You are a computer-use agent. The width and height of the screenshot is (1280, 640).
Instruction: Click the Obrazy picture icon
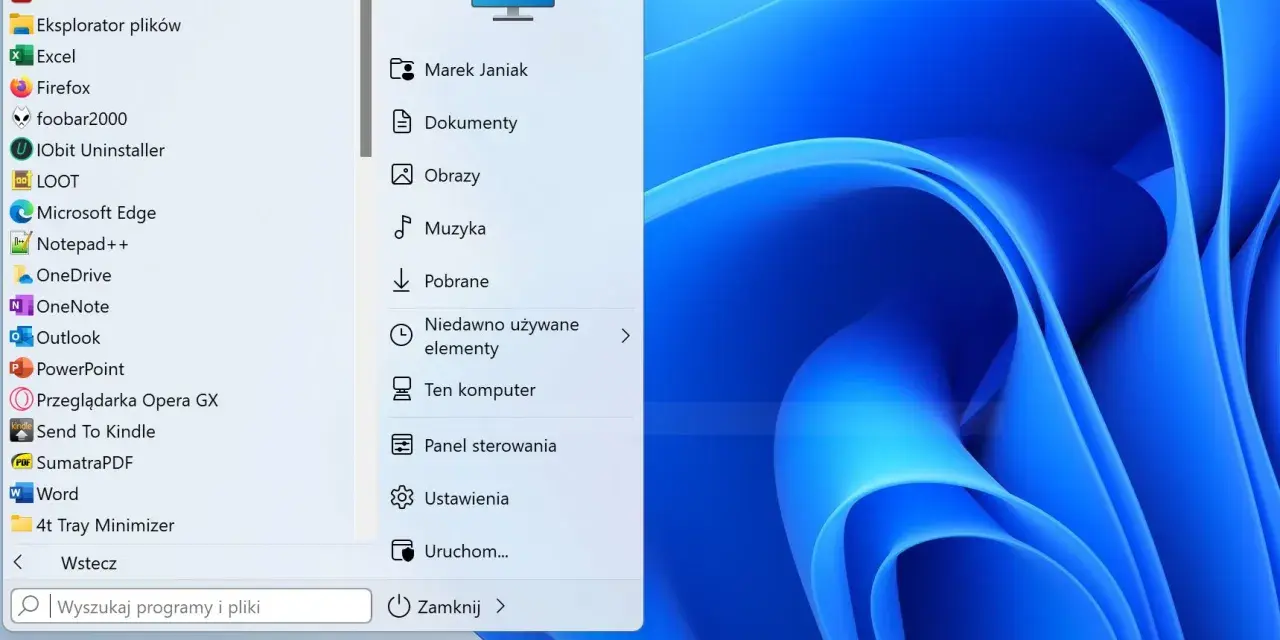(x=402, y=175)
